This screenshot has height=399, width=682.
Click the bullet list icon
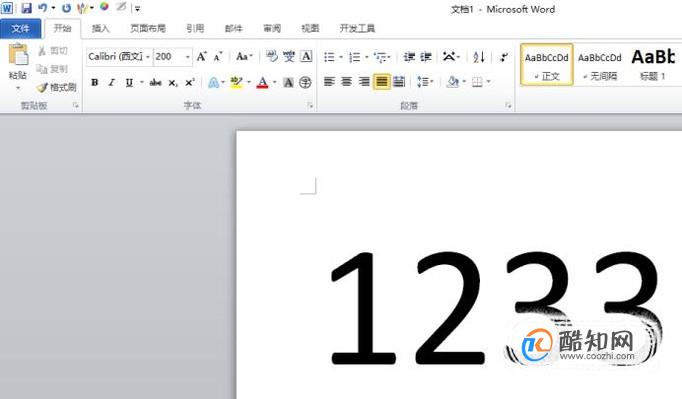coord(329,57)
